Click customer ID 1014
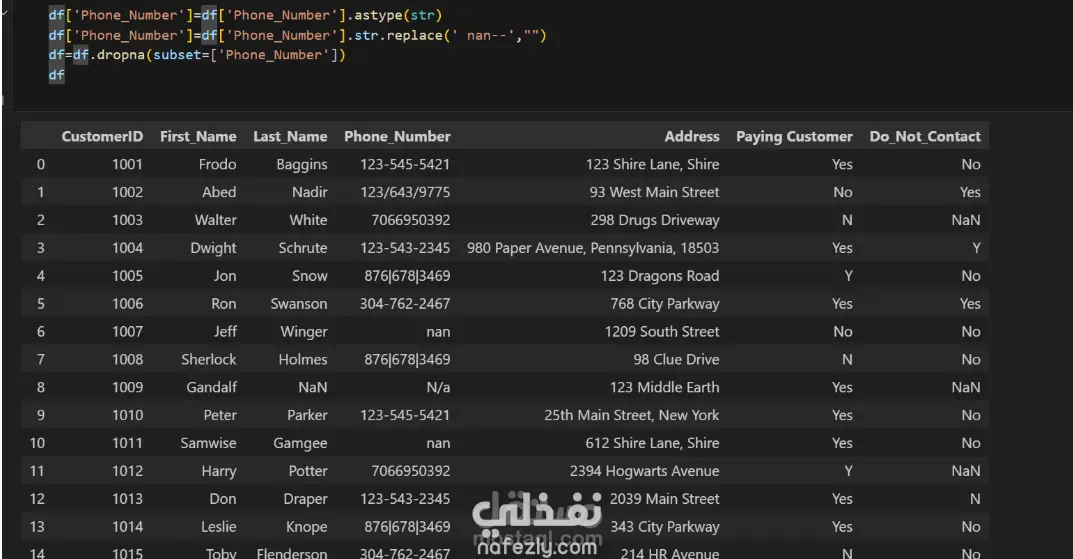 tap(127, 527)
